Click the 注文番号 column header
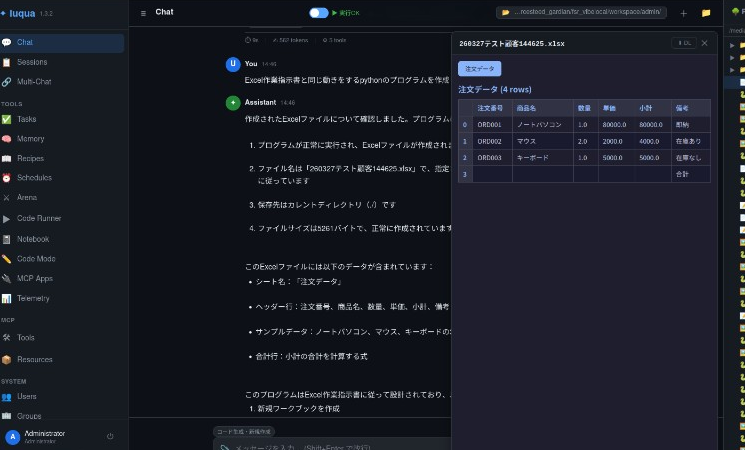The width and height of the screenshot is (745, 450). (492, 108)
